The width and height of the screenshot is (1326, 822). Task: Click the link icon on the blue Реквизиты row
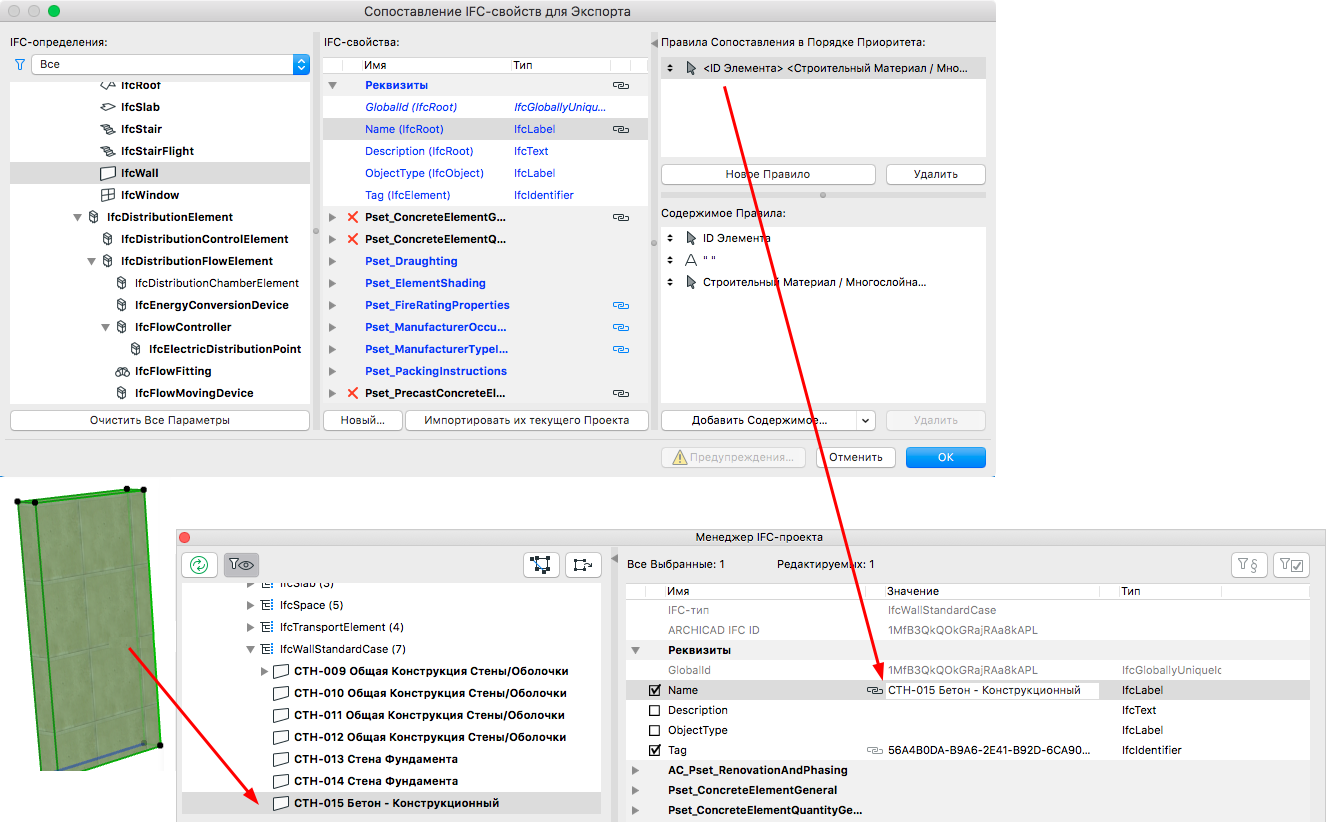click(621, 86)
